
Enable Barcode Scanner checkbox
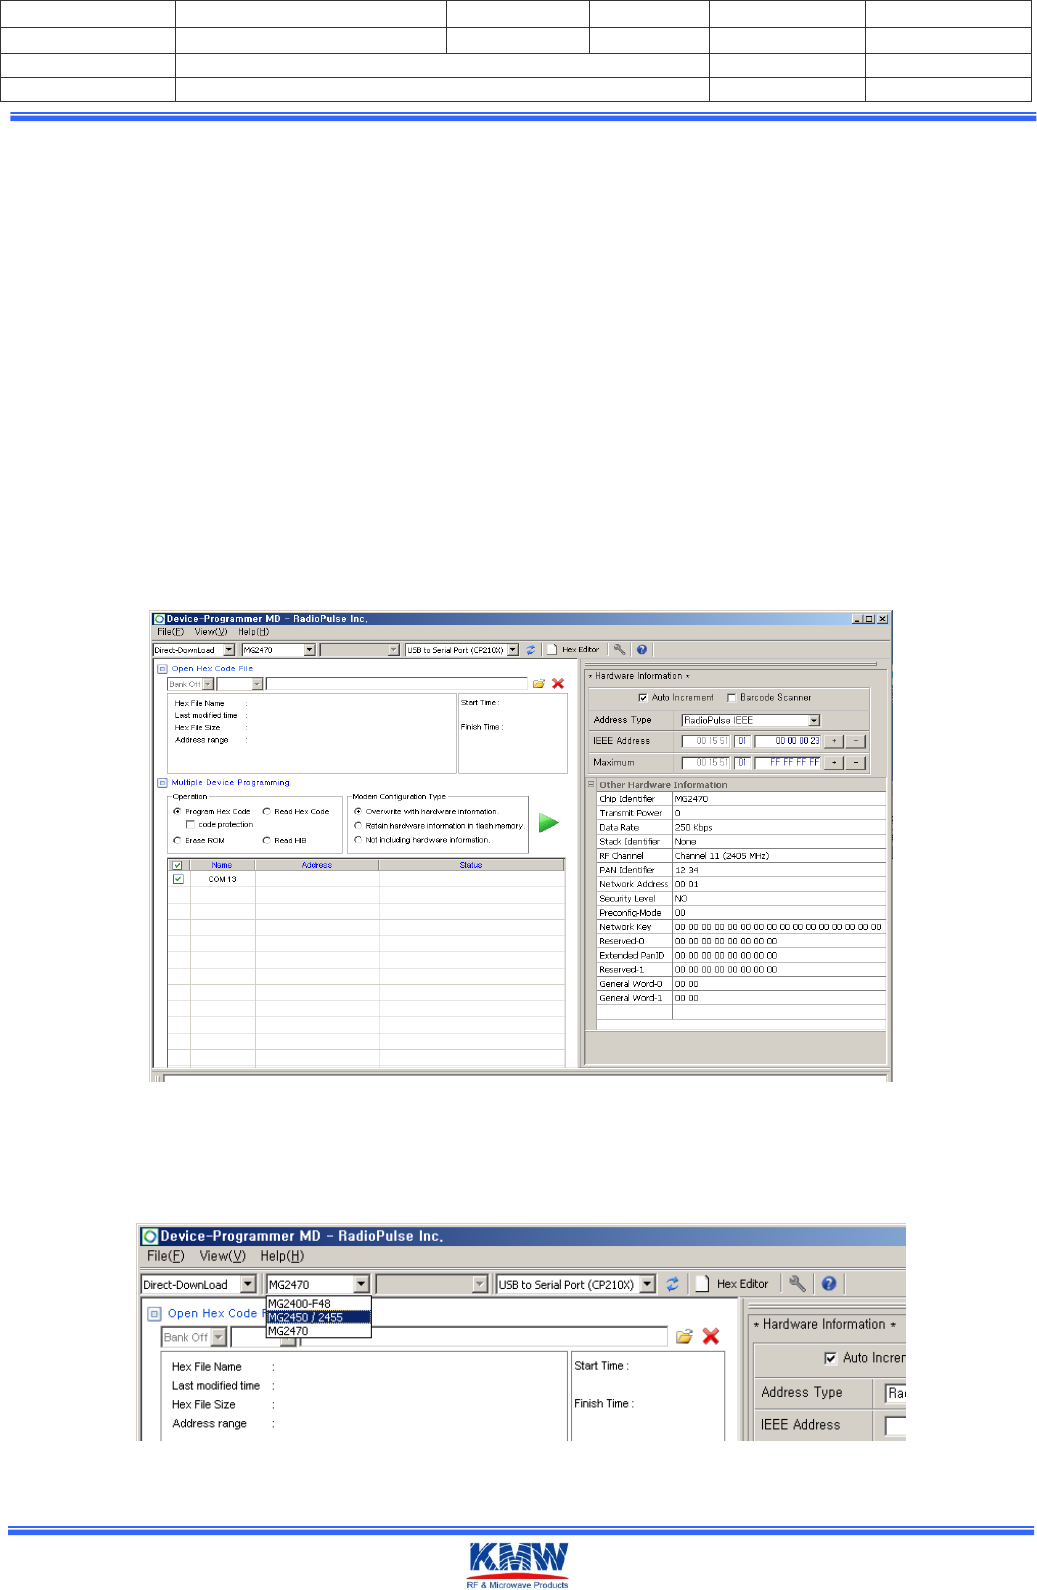[731, 697]
